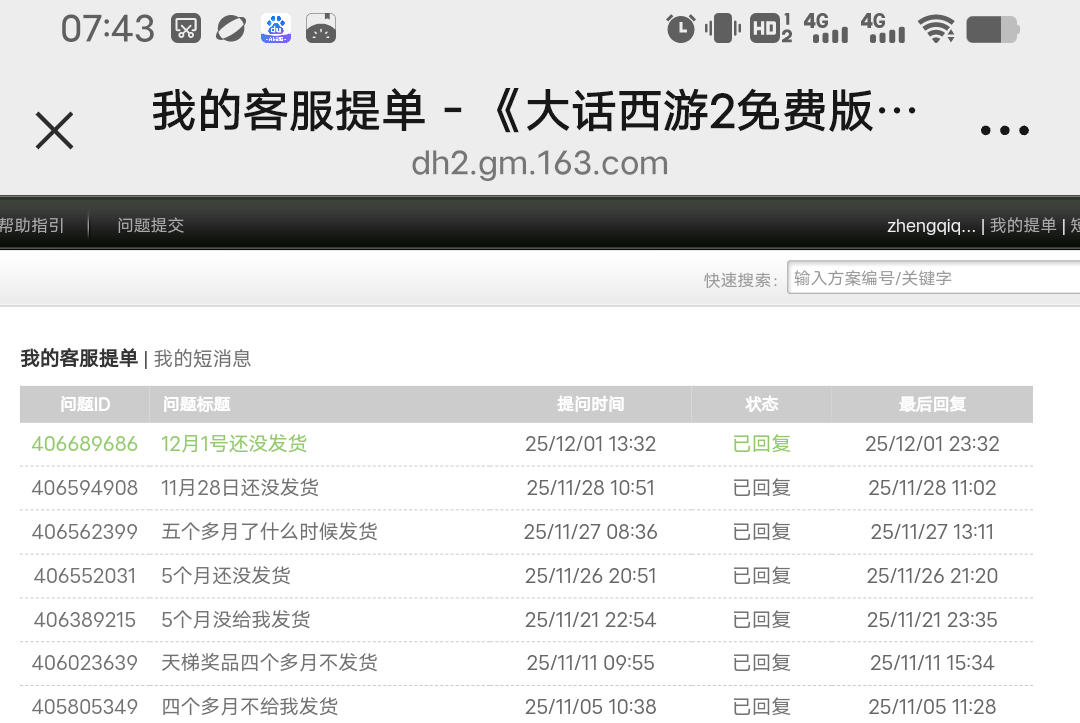Focus the 快速搜索 search input field

coord(932,279)
